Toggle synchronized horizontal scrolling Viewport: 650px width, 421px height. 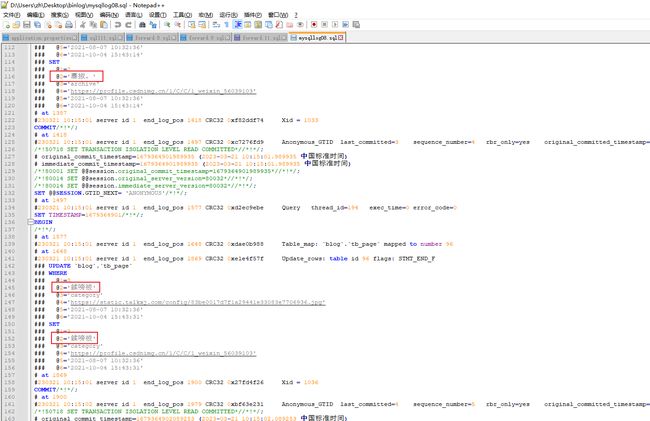(x=202, y=25)
